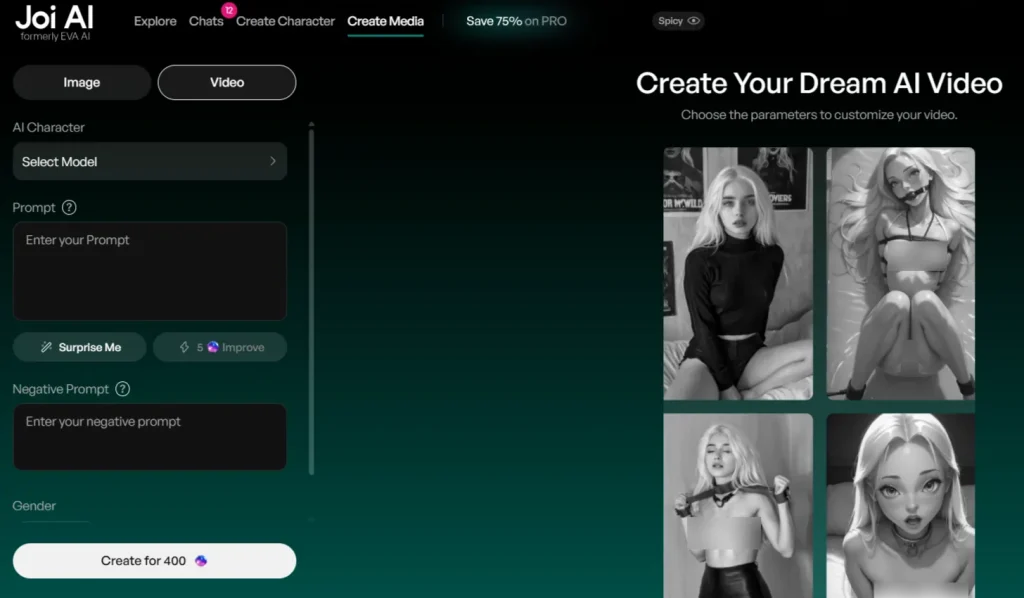This screenshot has width=1024, height=598.
Task: Click the pink 12 notification badge
Action: (229, 10)
